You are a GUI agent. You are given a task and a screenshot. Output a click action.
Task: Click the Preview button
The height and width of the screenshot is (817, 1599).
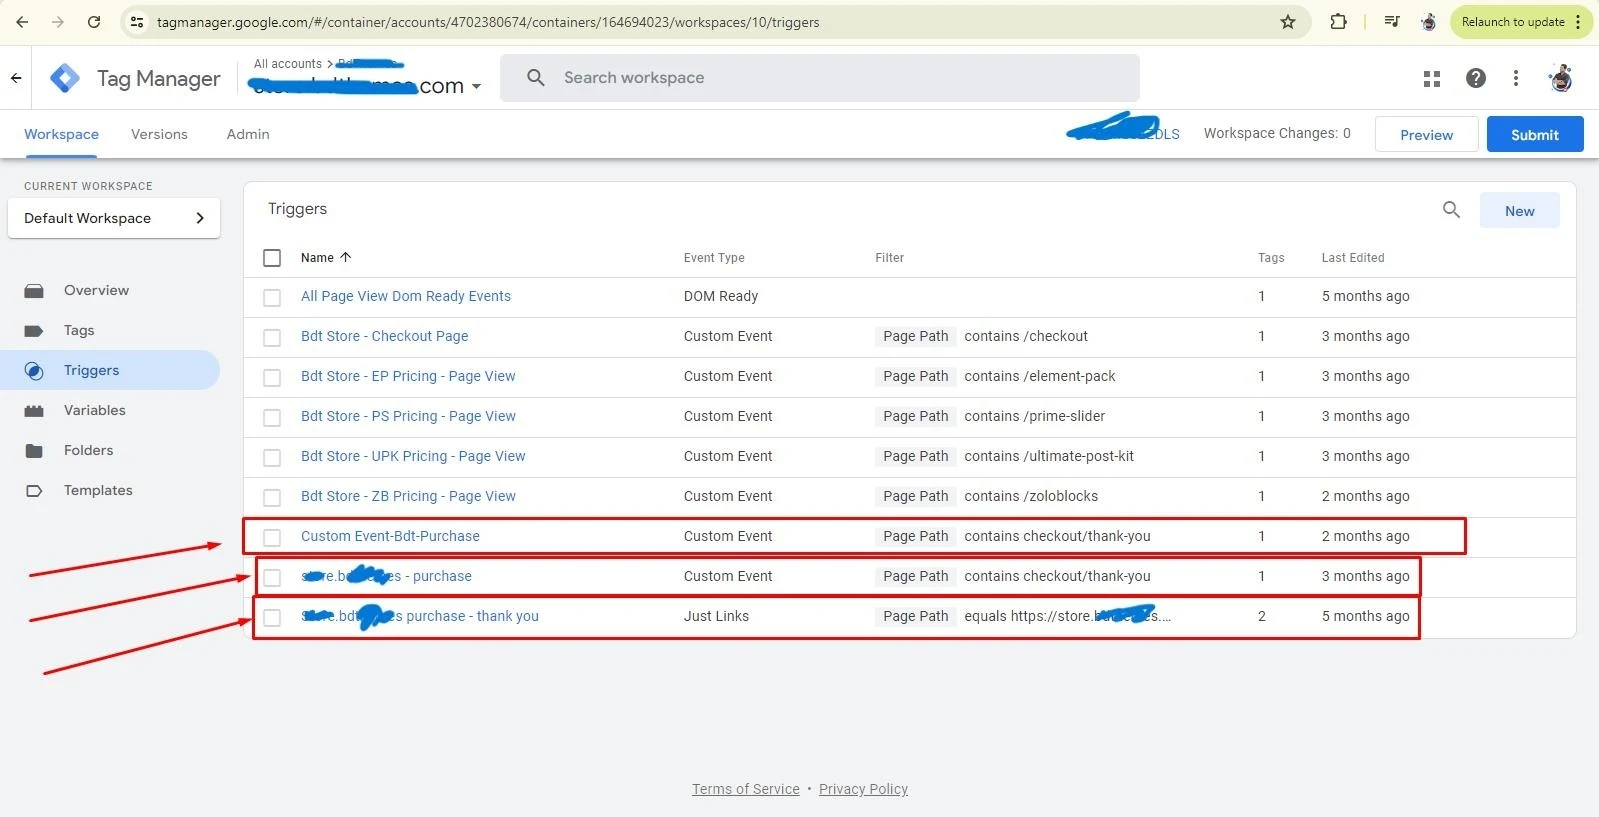click(x=1426, y=134)
